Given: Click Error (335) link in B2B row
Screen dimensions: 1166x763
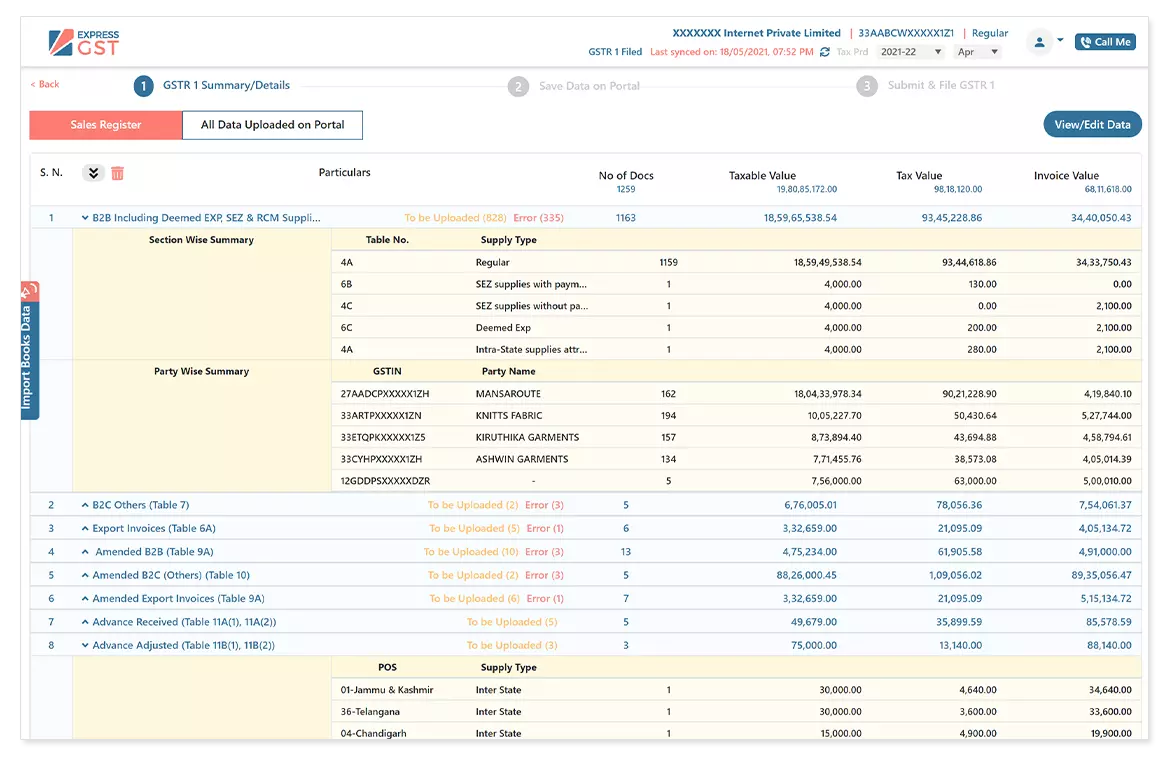Looking at the screenshot, I should click(538, 218).
